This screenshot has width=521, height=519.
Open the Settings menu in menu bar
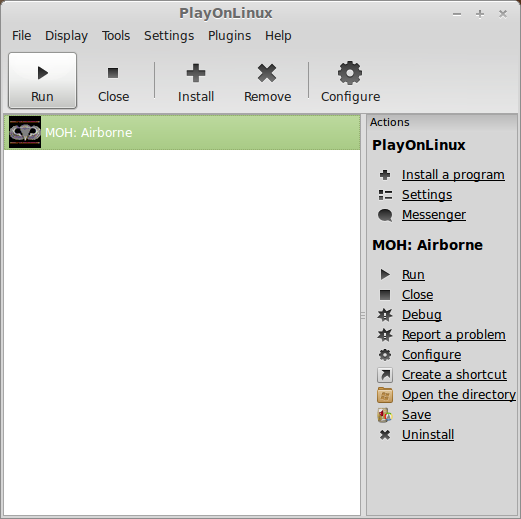pos(169,36)
